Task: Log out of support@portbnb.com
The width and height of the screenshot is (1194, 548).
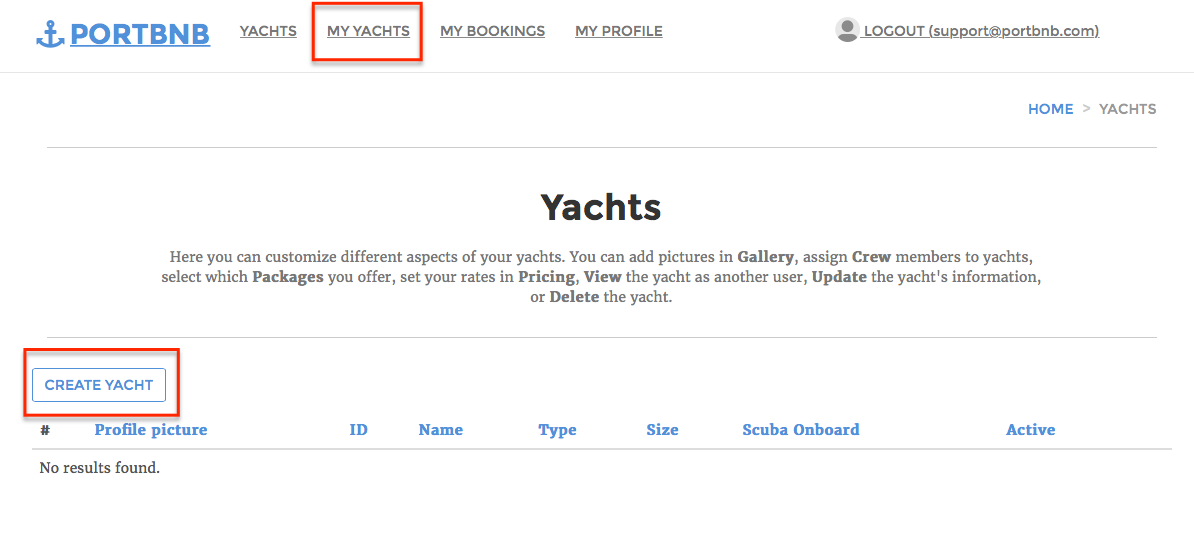Action: point(981,31)
